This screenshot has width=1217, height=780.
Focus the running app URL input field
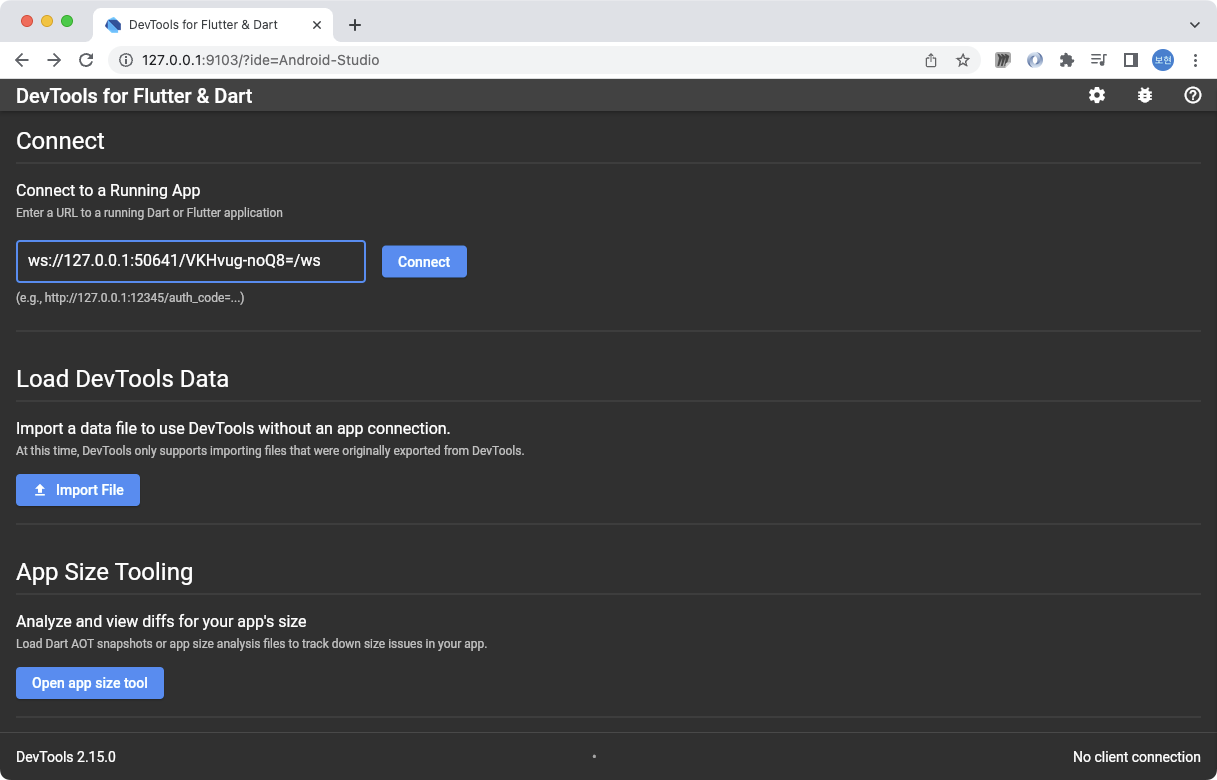coord(191,261)
